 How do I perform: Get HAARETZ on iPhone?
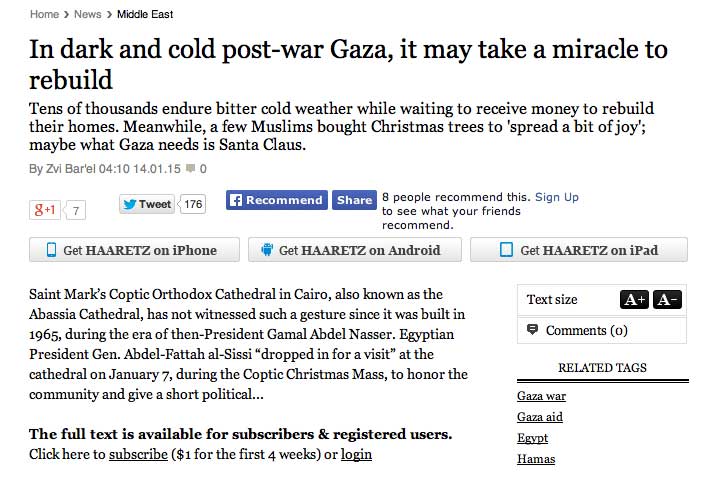click(x=135, y=250)
